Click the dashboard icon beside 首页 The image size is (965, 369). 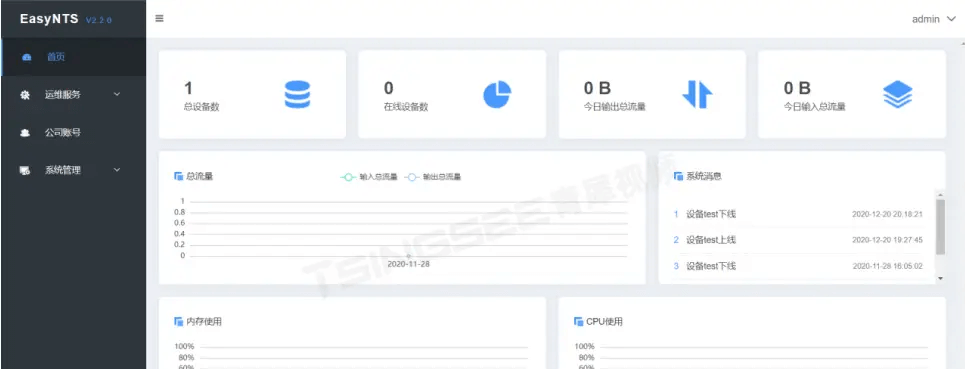click(x=26, y=57)
